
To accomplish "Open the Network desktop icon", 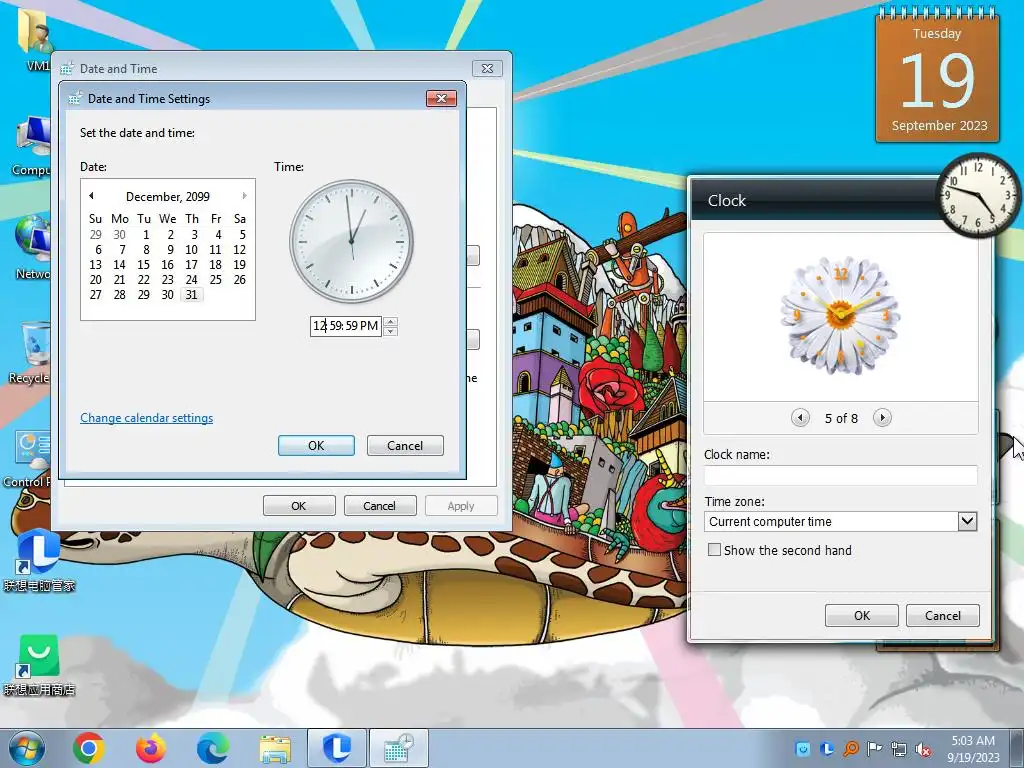I will pyautogui.click(x=33, y=249).
